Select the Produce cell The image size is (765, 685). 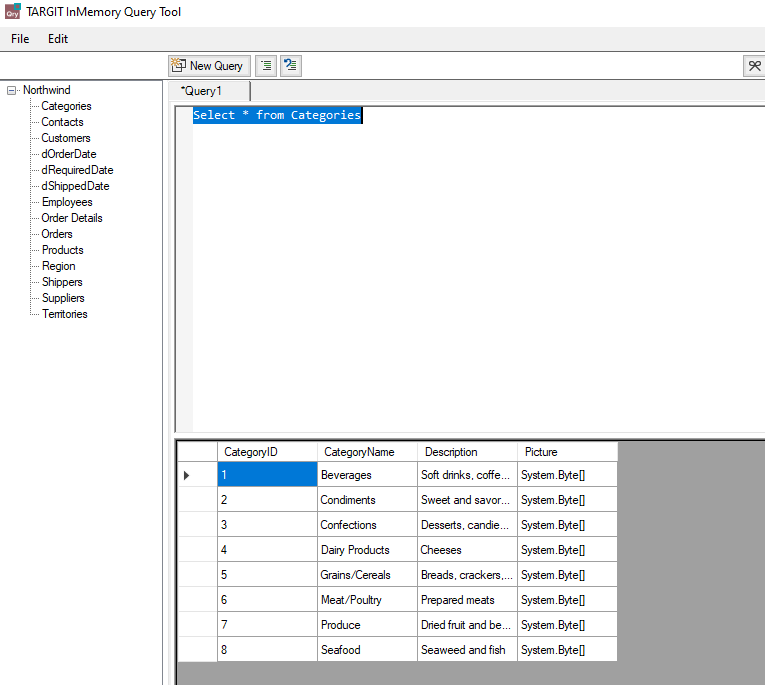[x=367, y=625]
